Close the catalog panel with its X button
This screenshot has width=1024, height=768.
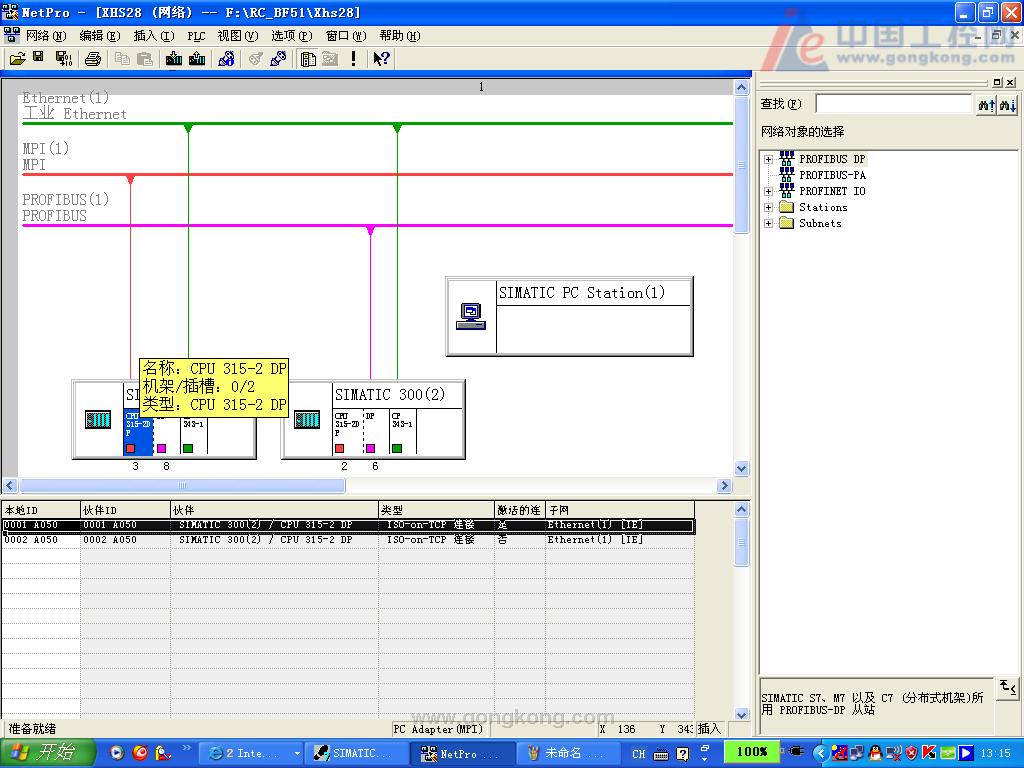[1010, 82]
